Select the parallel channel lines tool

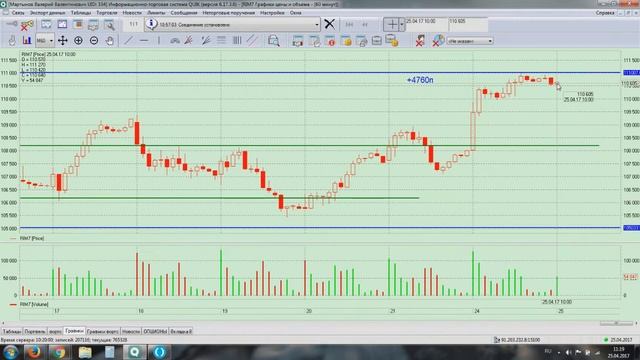pyautogui.click(x=252, y=40)
